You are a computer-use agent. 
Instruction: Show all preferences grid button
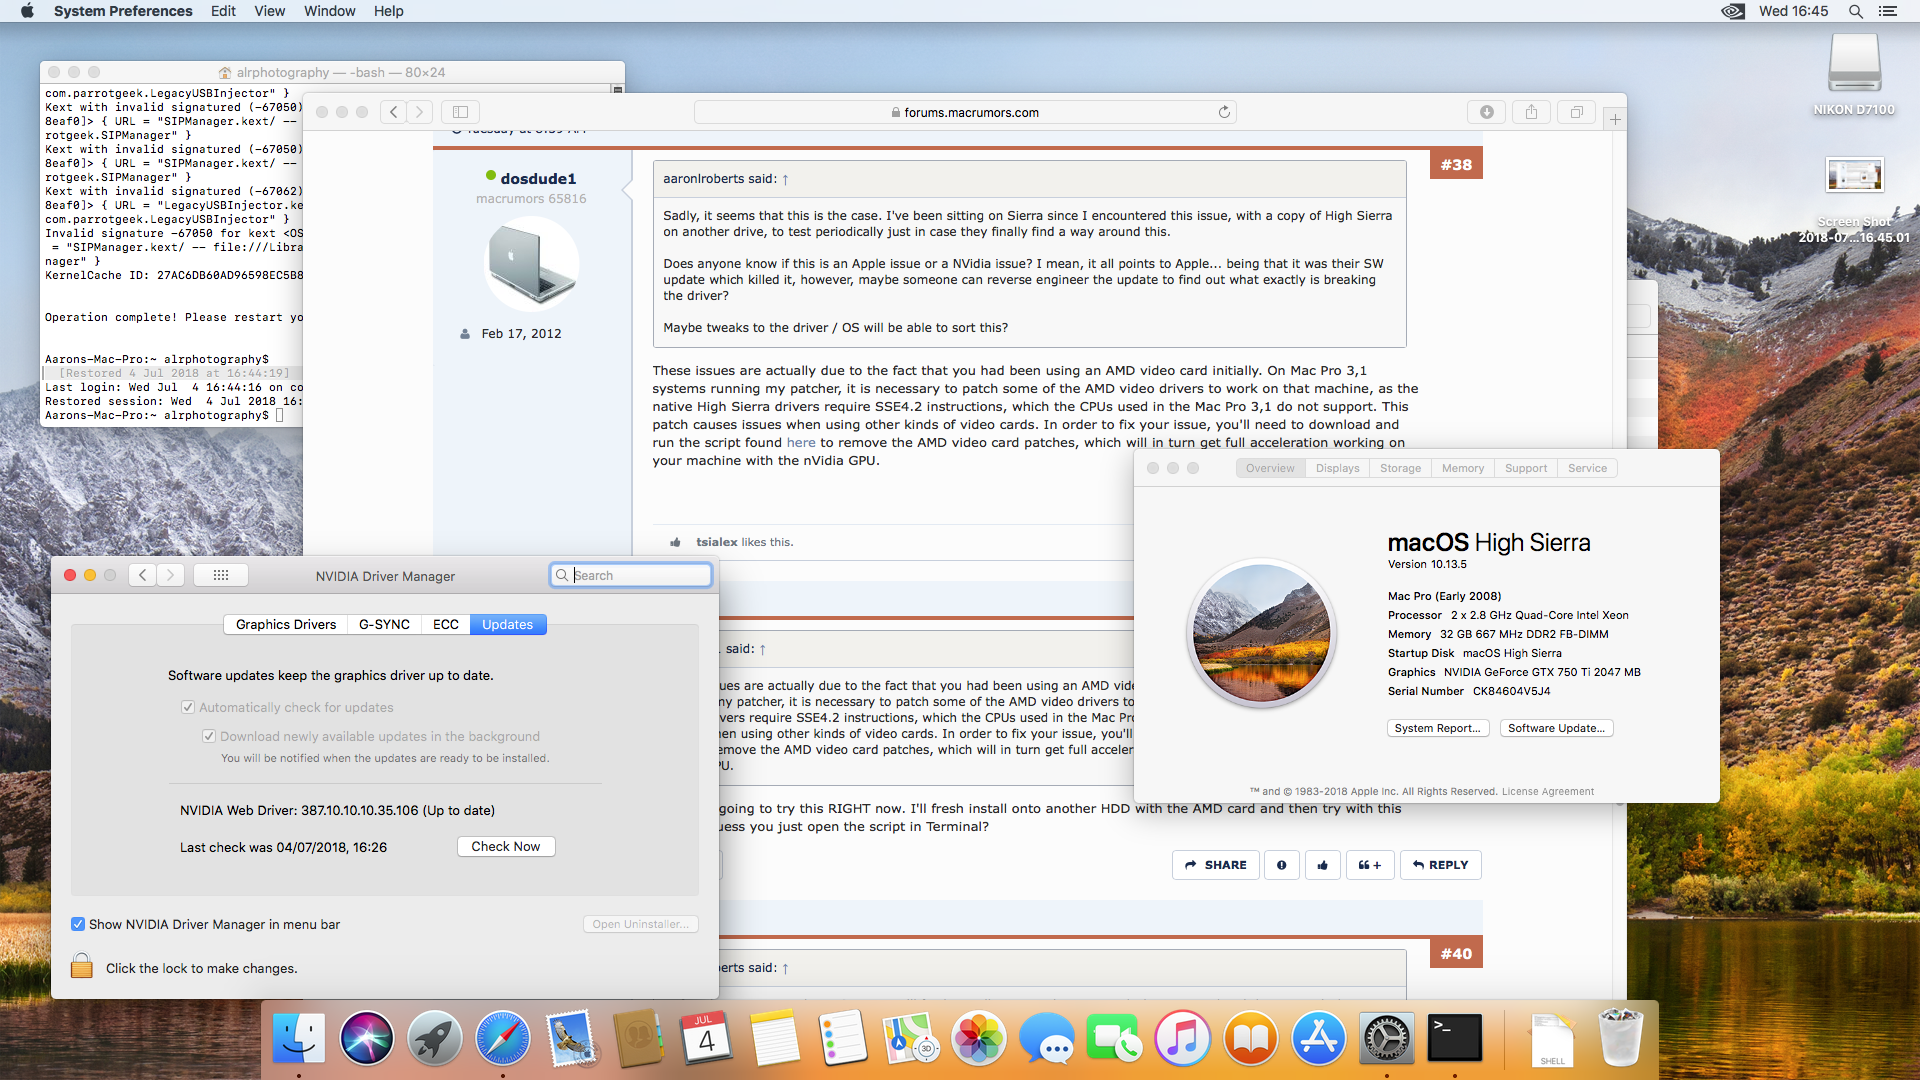[221, 575]
